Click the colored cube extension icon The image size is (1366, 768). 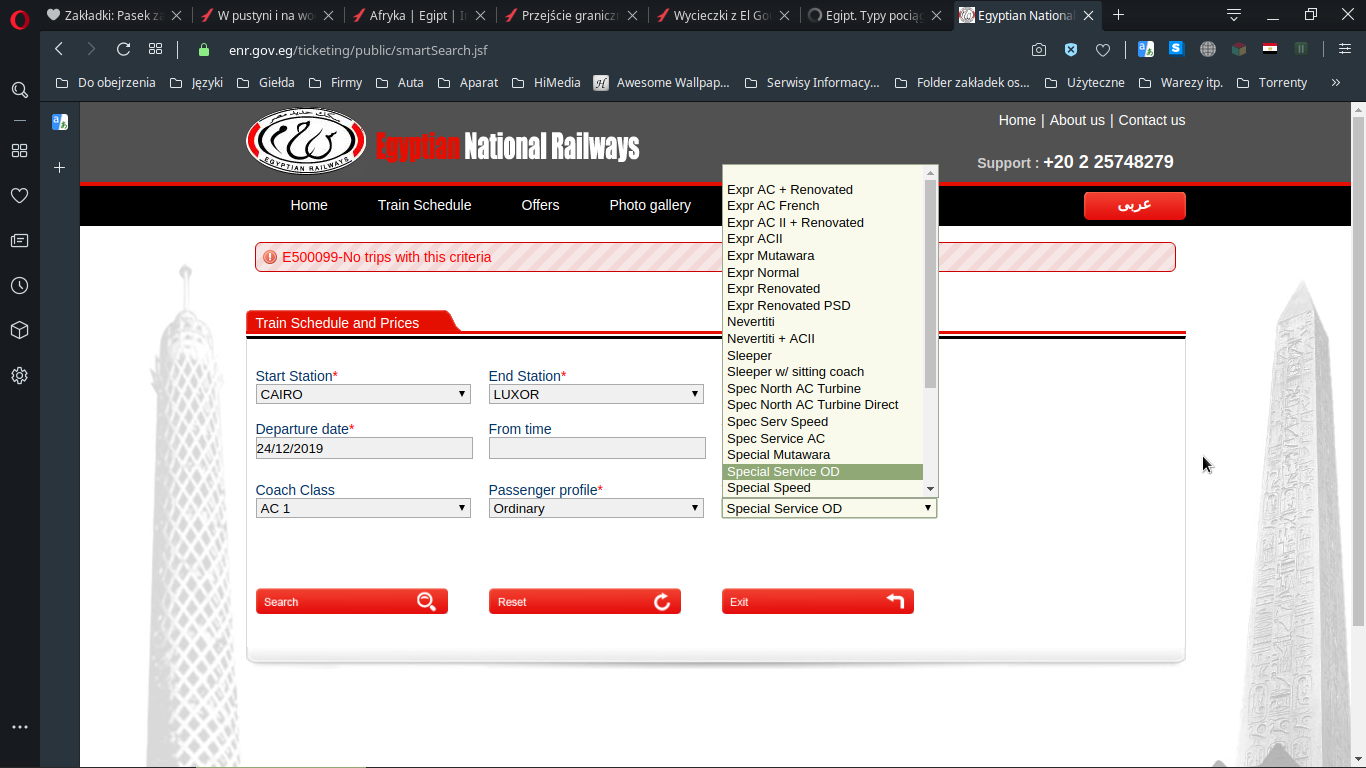pos(1239,48)
